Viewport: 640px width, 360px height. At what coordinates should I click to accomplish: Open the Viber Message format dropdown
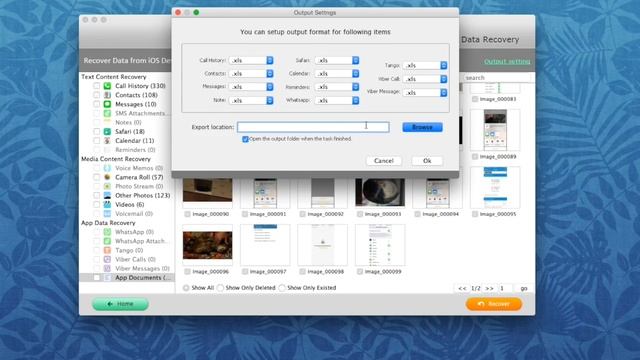click(425, 93)
